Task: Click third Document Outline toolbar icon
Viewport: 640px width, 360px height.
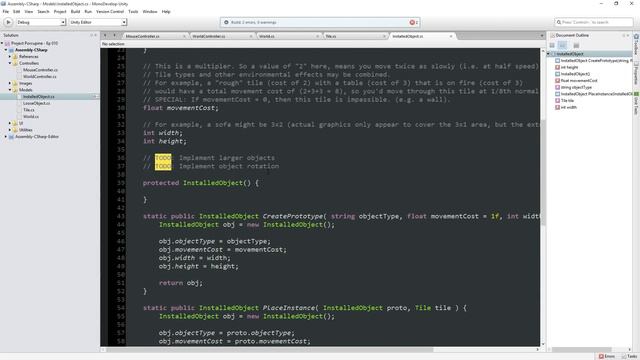Action: [x=576, y=45]
